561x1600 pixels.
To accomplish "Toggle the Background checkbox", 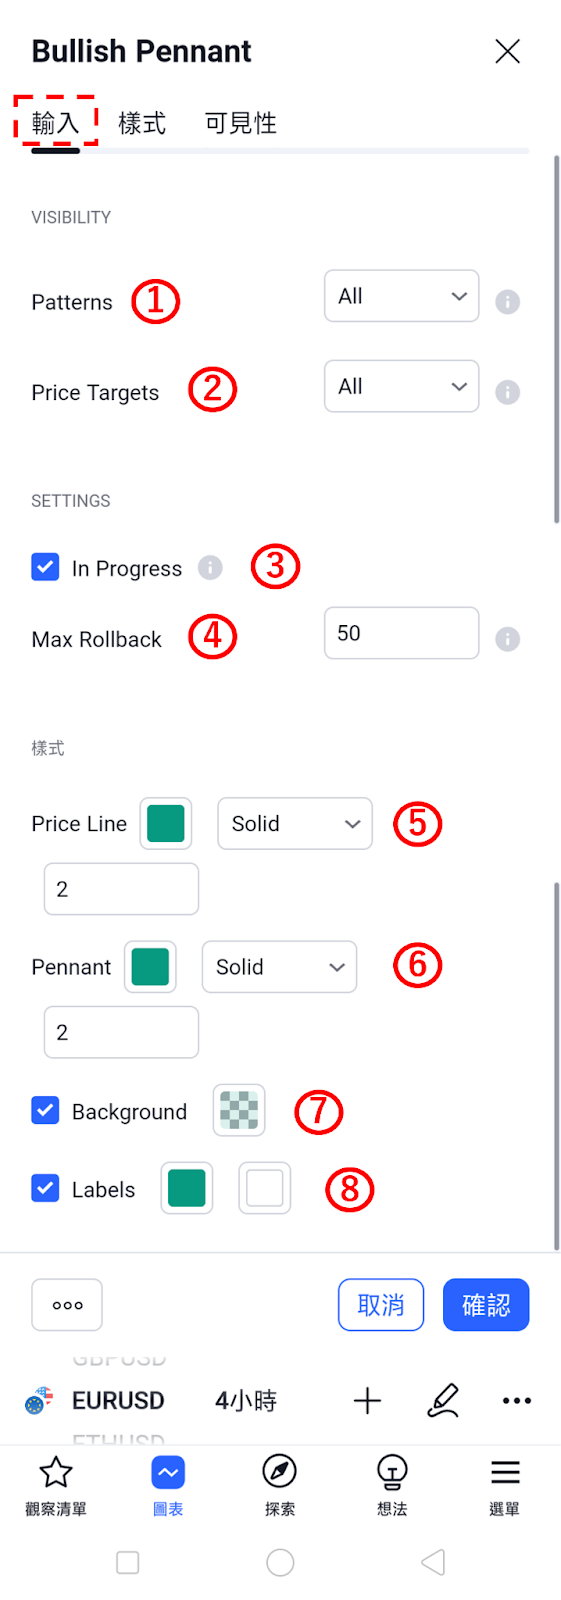I will click(x=45, y=1110).
